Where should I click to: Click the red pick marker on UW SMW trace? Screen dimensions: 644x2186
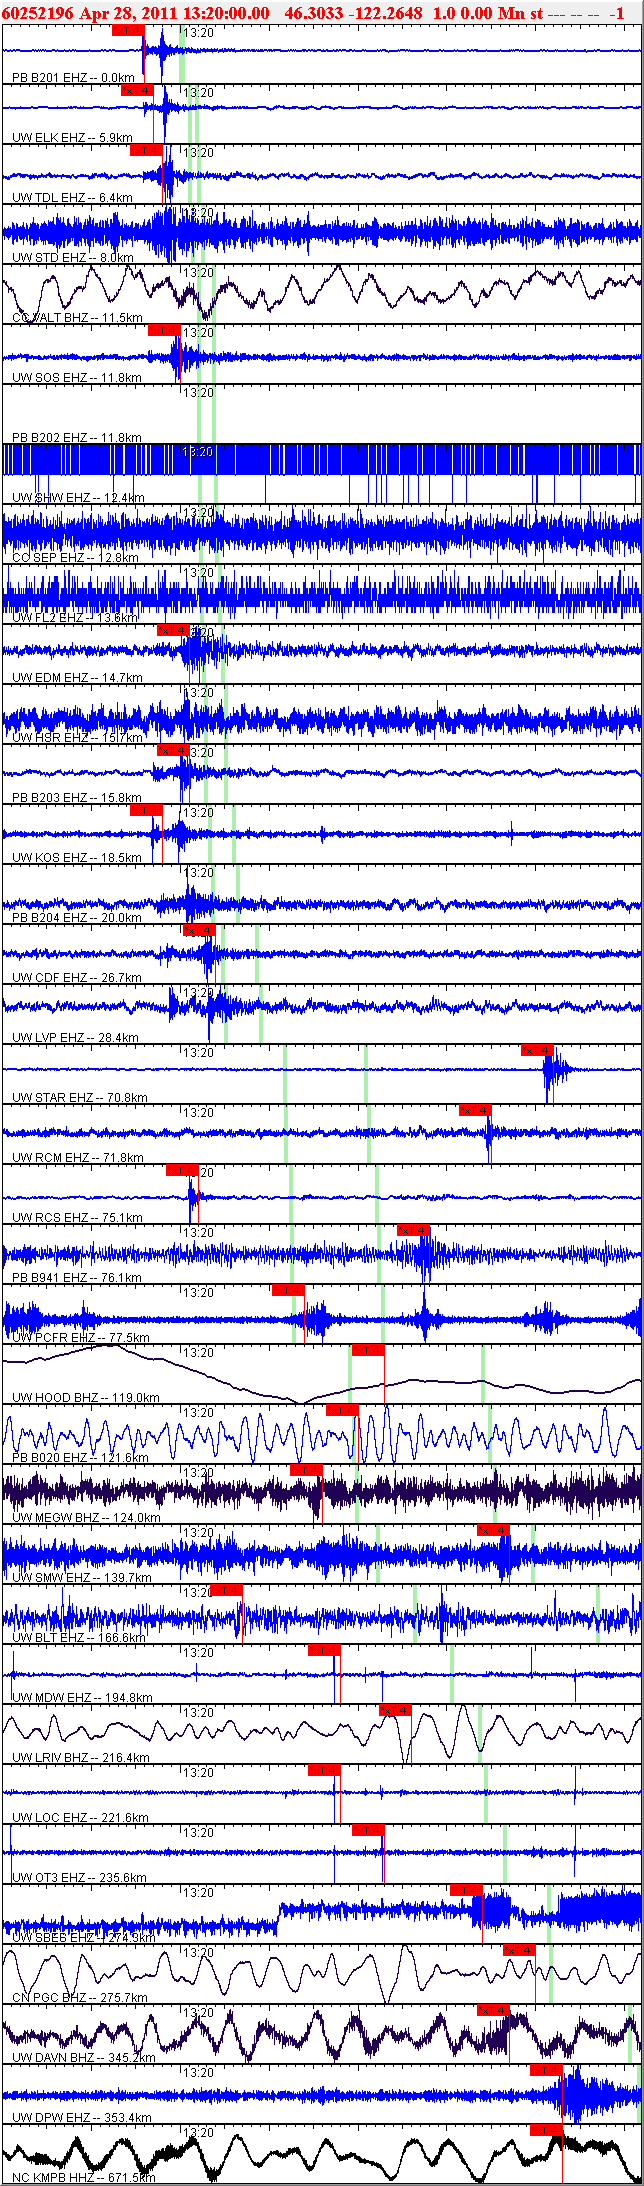click(x=493, y=1530)
